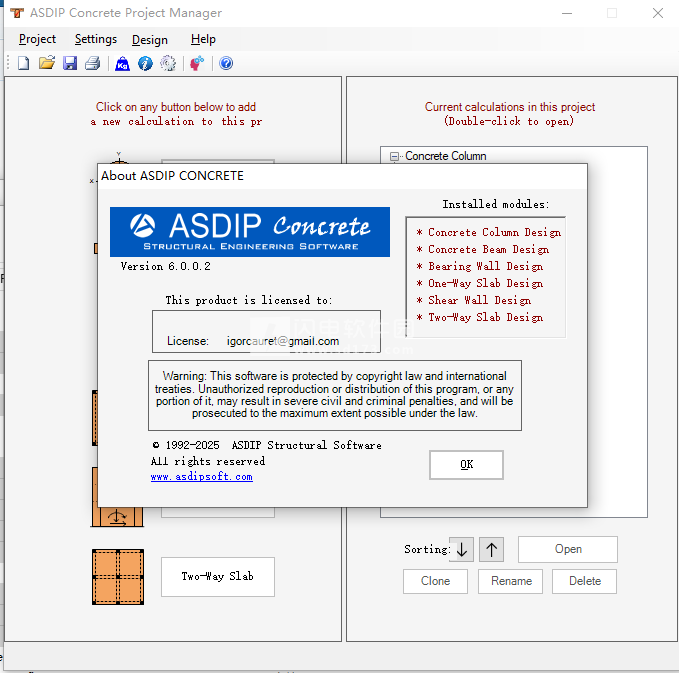Save the project with the floppy disk icon
The width and height of the screenshot is (679, 673).
pos(70,63)
